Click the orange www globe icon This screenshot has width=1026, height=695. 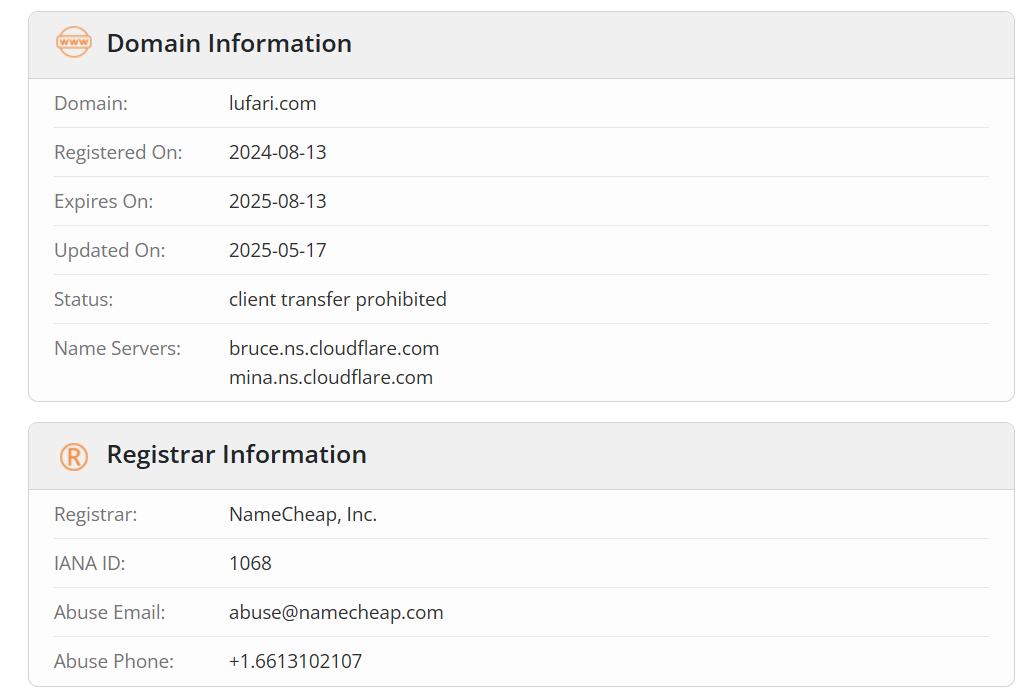click(73, 43)
